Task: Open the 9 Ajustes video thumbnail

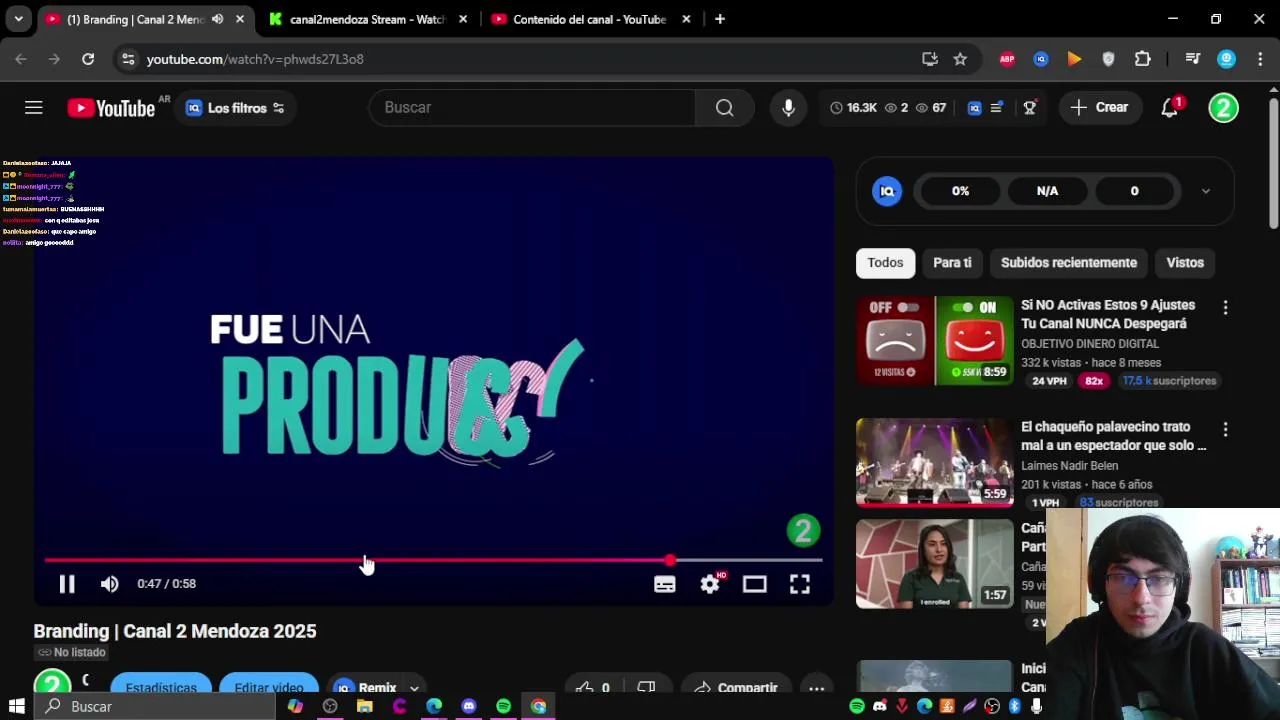Action: click(x=934, y=340)
